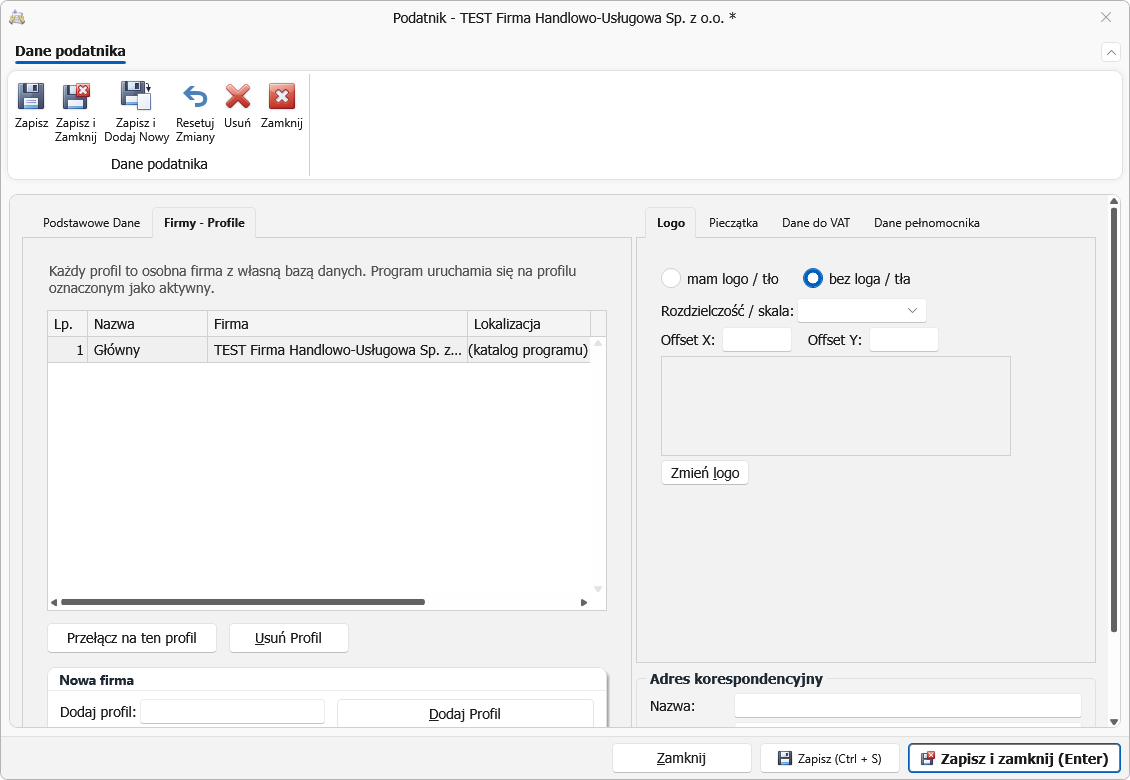The image size is (1130, 780).
Task: Switch to the Pieczątka tab
Action: click(733, 223)
